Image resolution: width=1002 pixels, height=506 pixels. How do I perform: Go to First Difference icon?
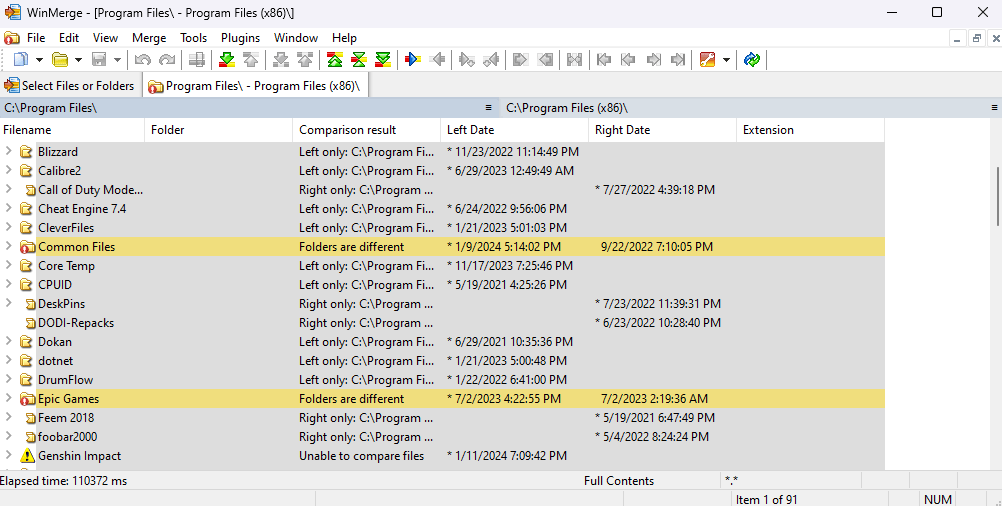tap(335, 60)
